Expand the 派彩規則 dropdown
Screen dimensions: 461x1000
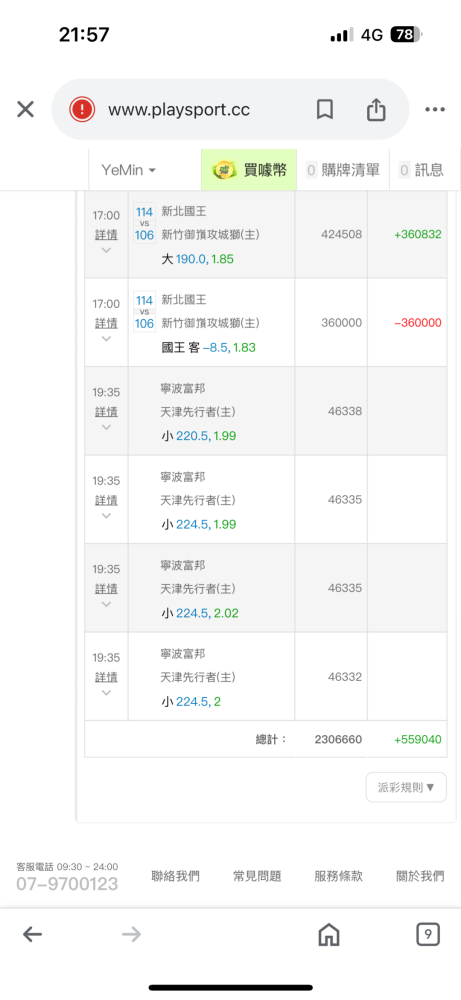[406, 787]
